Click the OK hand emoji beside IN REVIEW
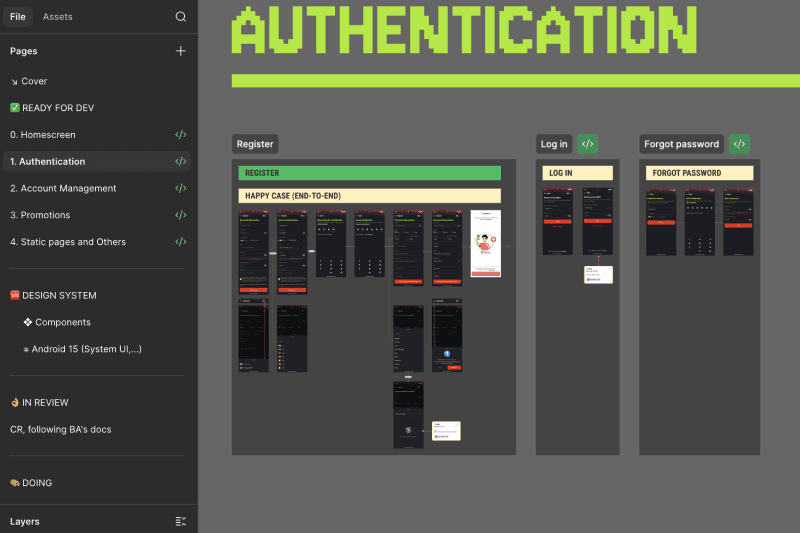This screenshot has height=533, width=800. (x=15, y=402)
